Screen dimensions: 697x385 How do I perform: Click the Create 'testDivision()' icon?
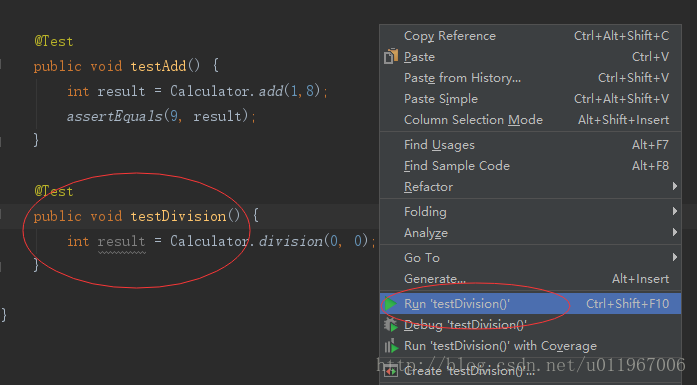click(391, 370)
